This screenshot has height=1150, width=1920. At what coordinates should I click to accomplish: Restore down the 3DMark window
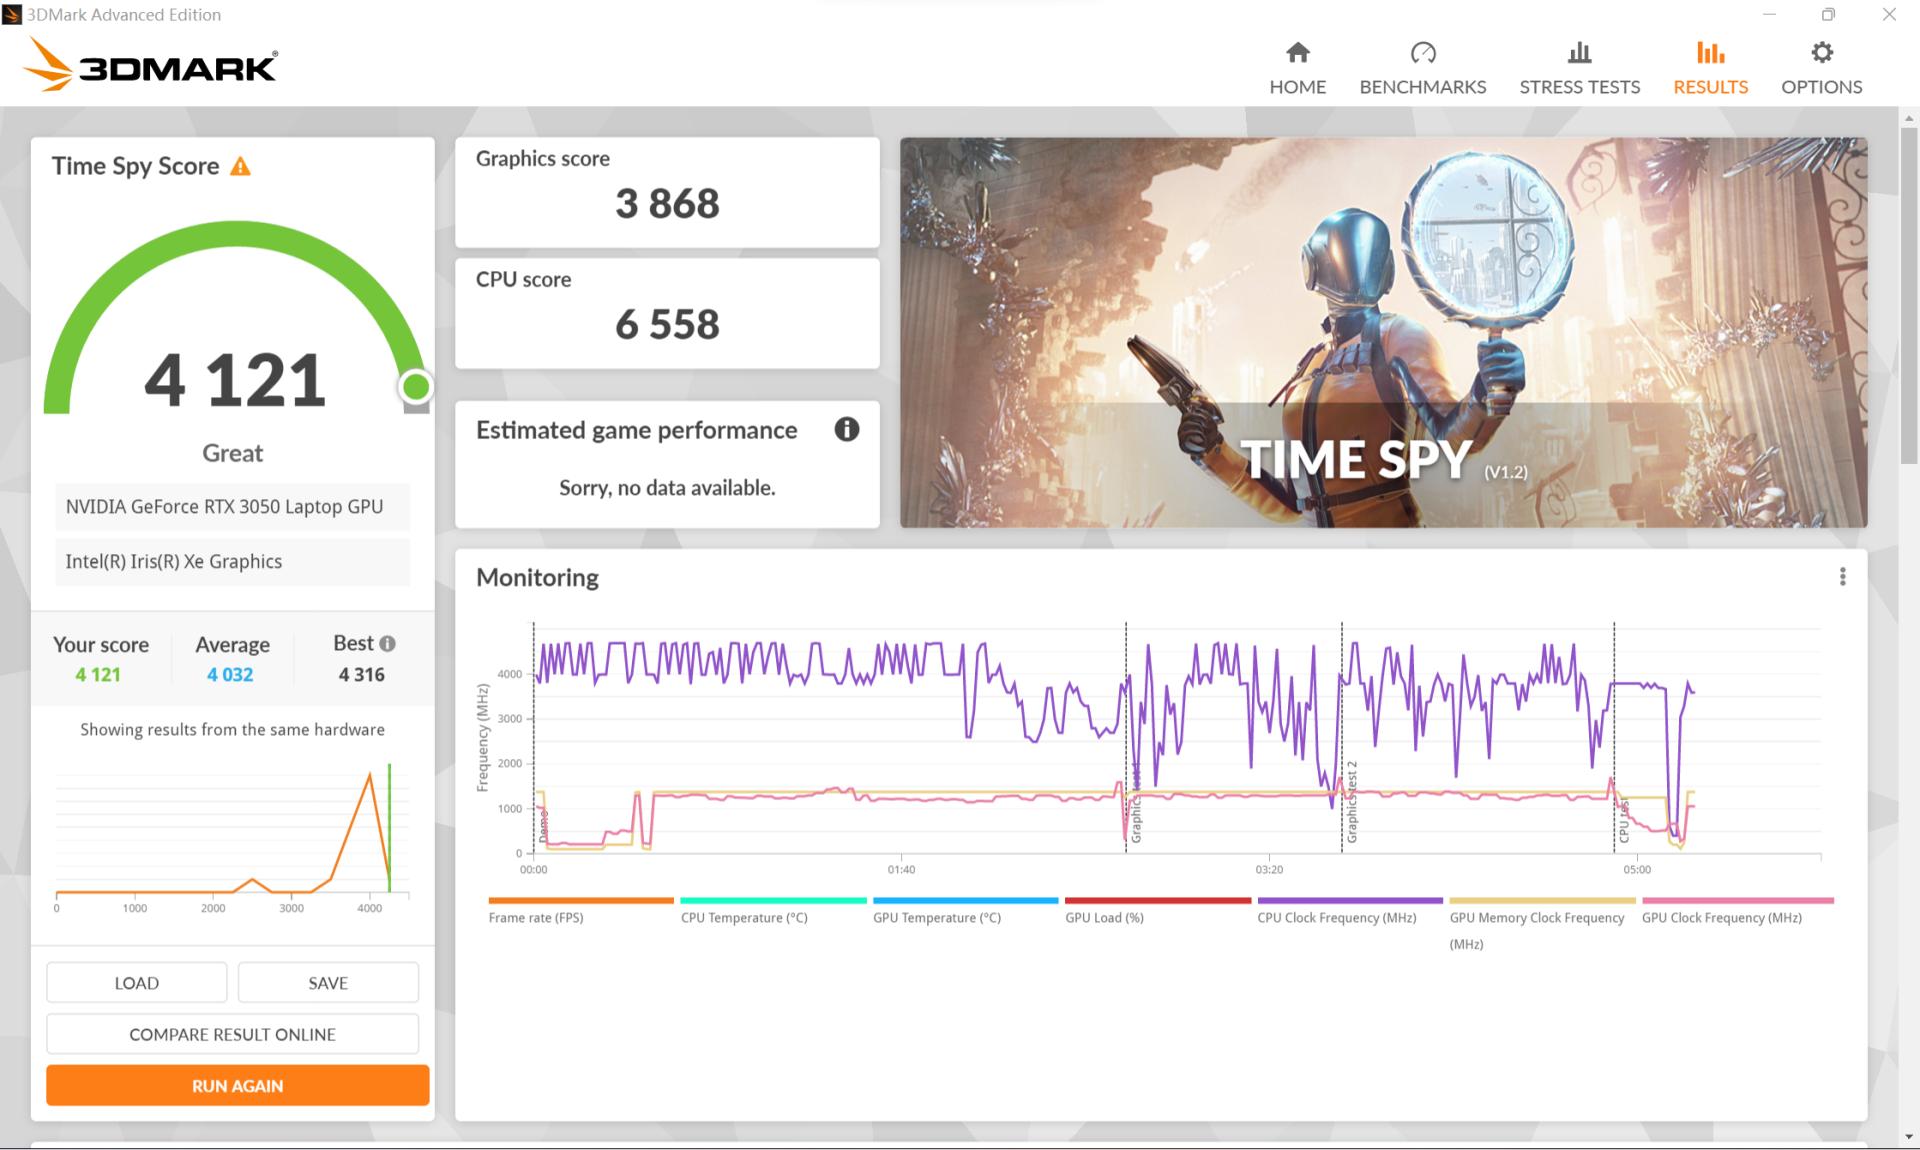1828,14
